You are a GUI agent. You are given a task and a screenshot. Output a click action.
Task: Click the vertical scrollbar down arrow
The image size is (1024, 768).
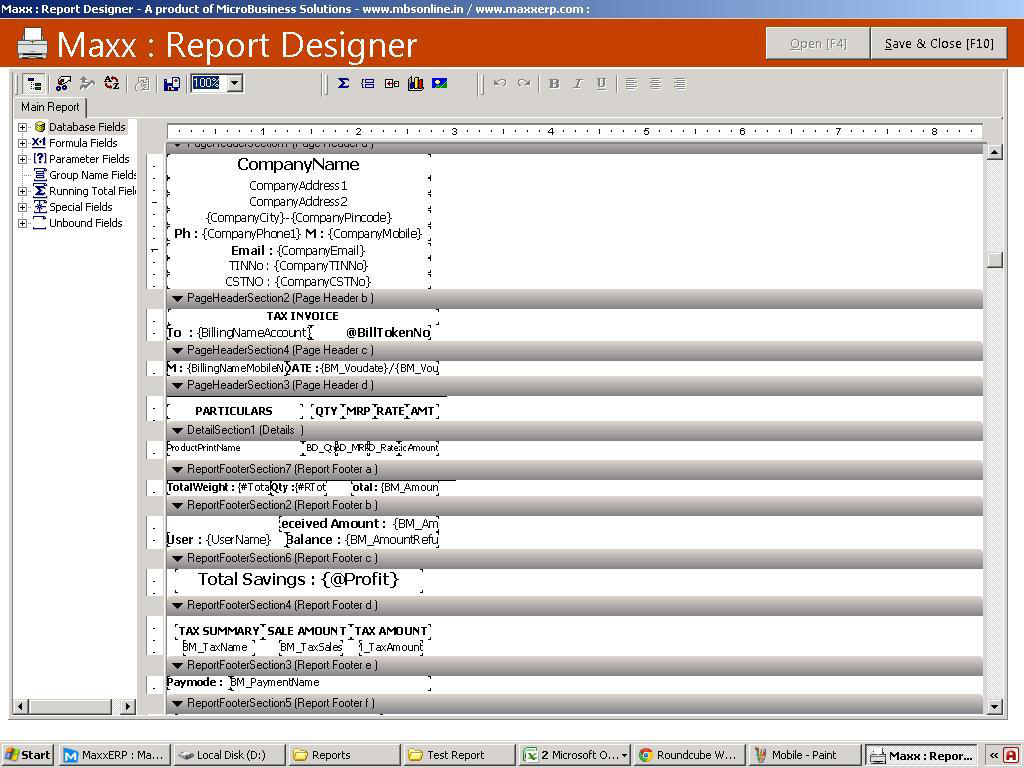pos(994,706)
